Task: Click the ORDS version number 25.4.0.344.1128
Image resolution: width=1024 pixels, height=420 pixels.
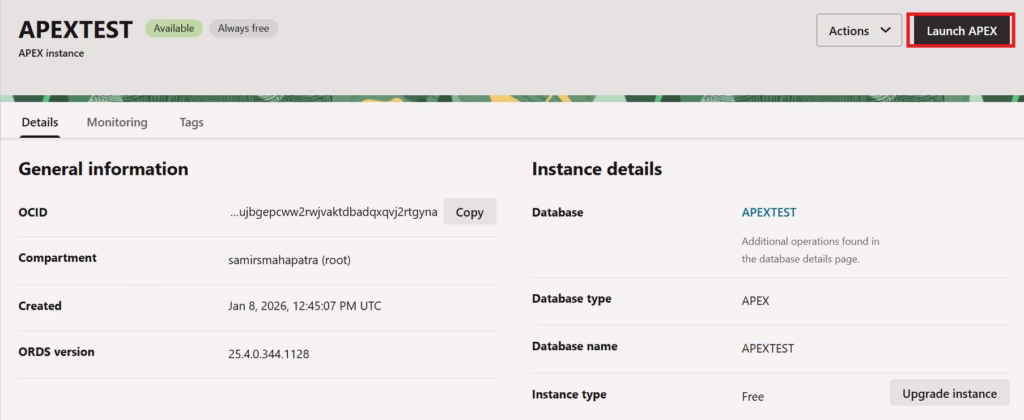Action: point(283,353)
